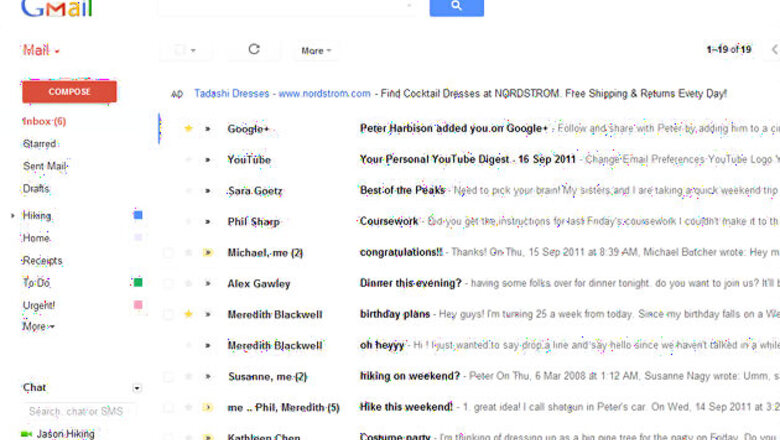Click importance marker on YouTube email
Viewport: 780px width, 440px height.
[x=208, y=160]
